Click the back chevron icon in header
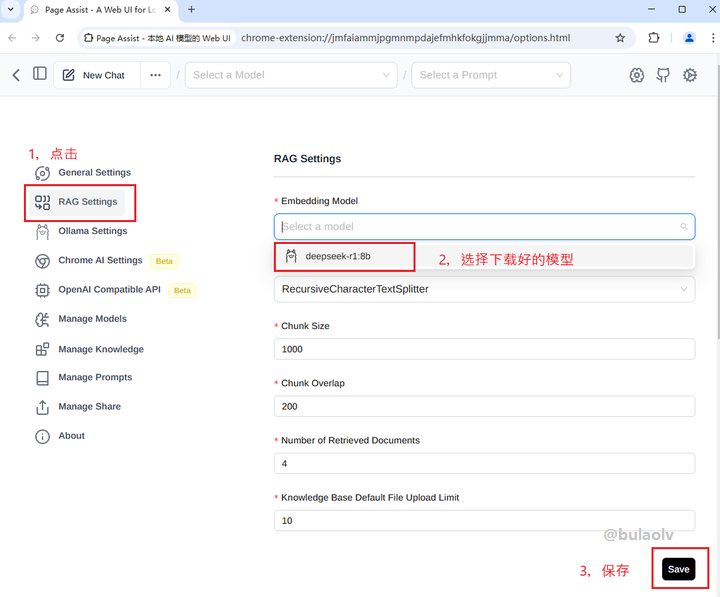 (16, 75)
